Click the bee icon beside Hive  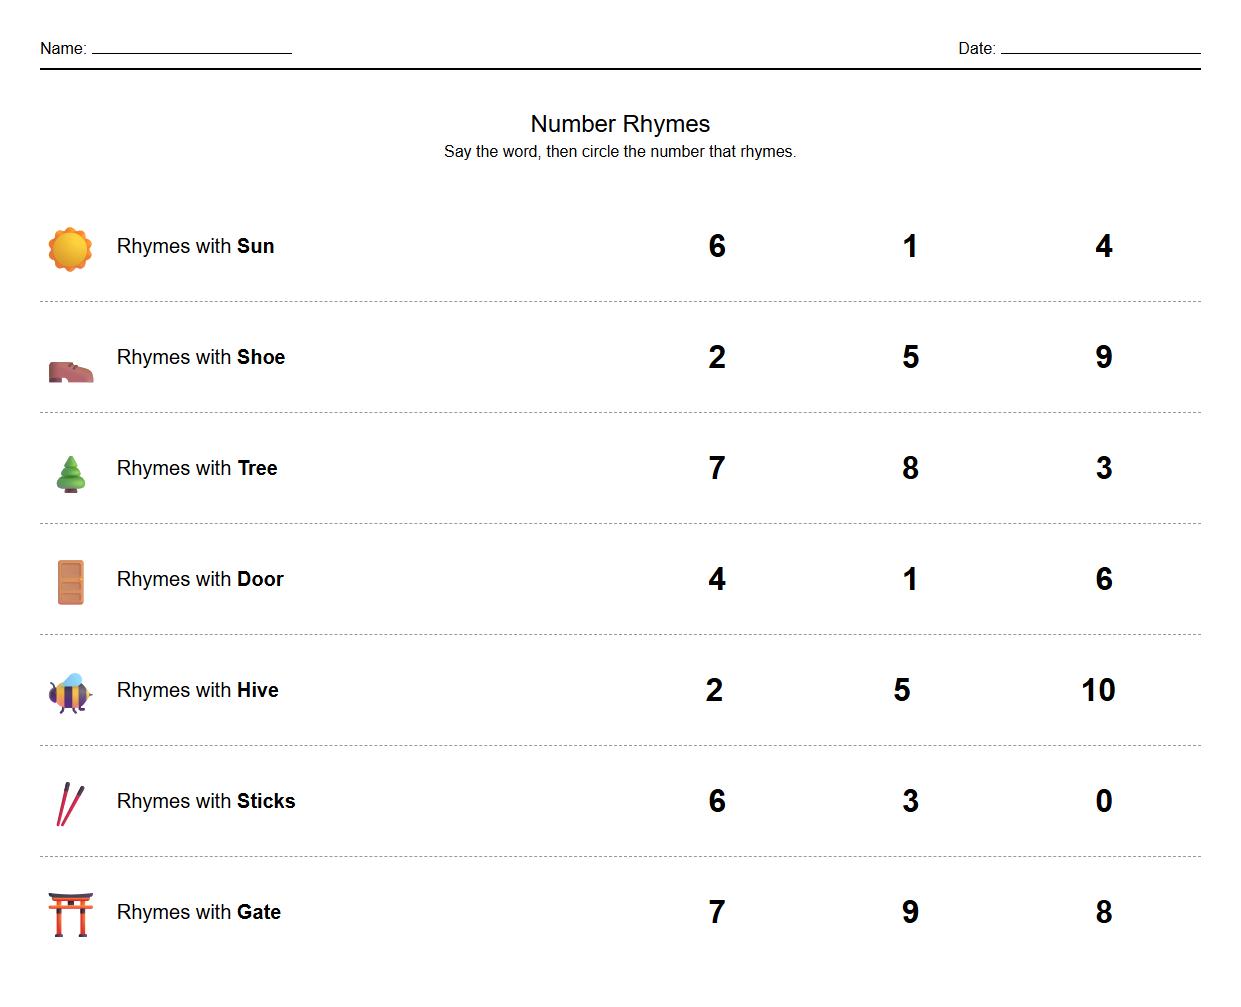pos(70,692)
